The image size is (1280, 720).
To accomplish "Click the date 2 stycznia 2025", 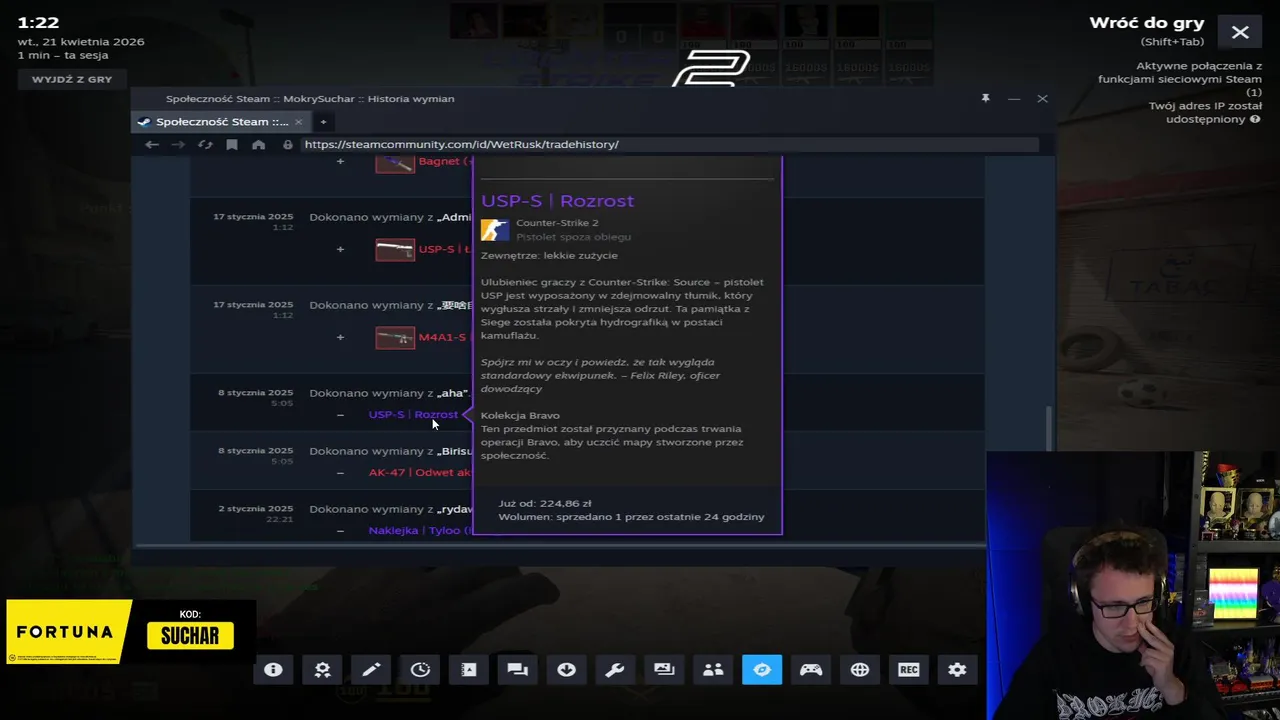I will point(255,509).
